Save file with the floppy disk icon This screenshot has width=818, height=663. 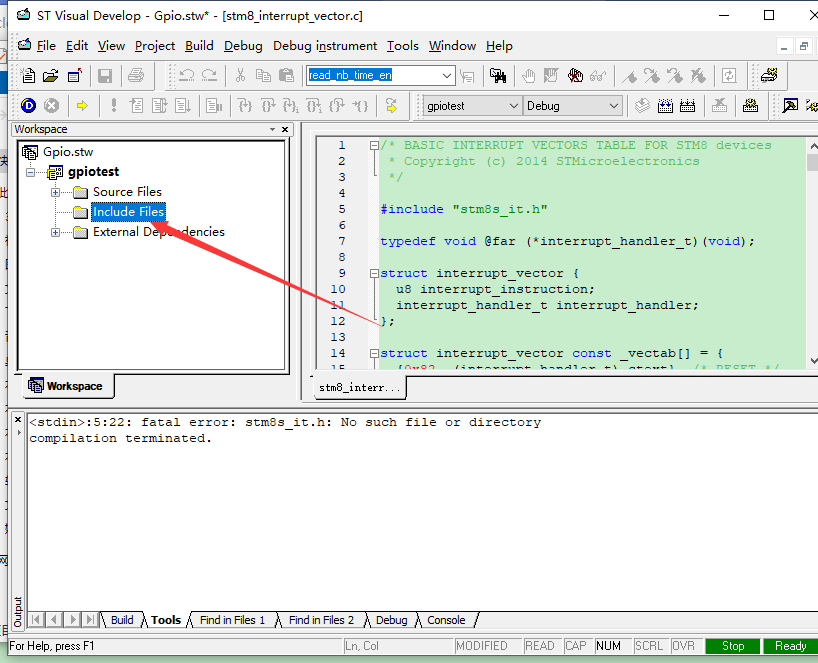[105, 76]
